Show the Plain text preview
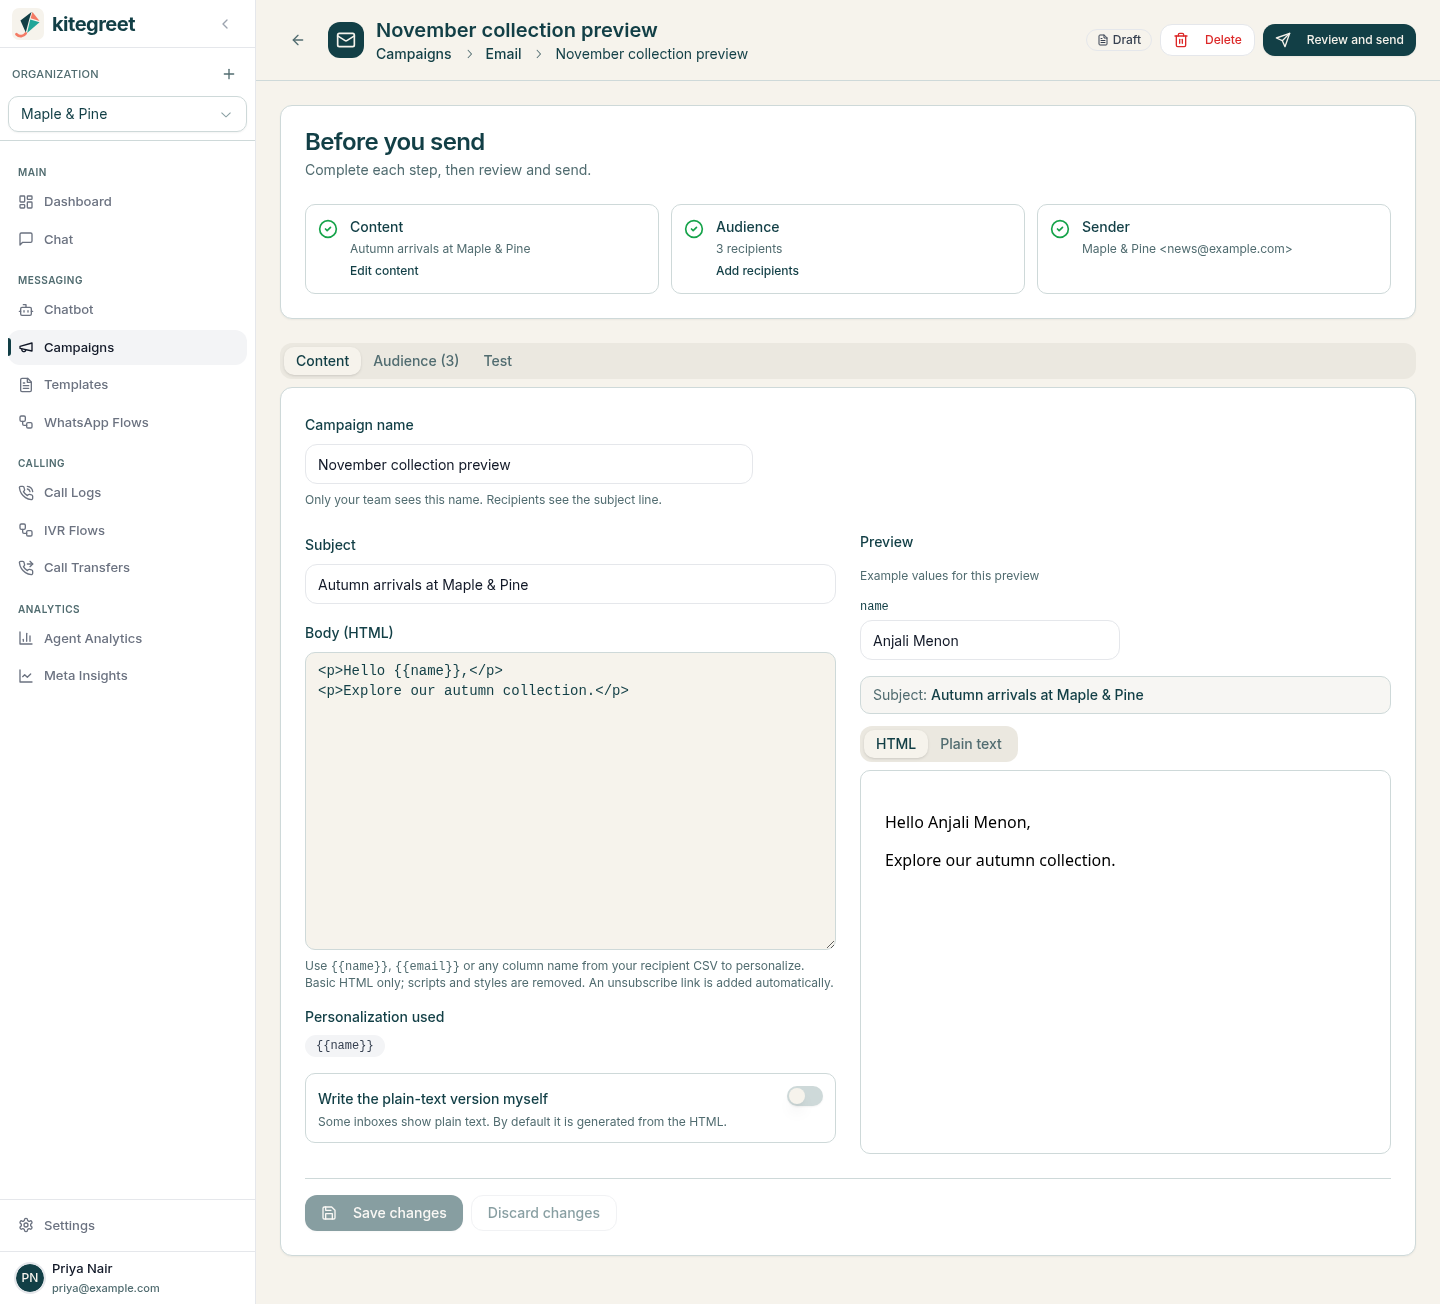The height and width of the screenshot is (1304, 1440). tap(971, 744)
